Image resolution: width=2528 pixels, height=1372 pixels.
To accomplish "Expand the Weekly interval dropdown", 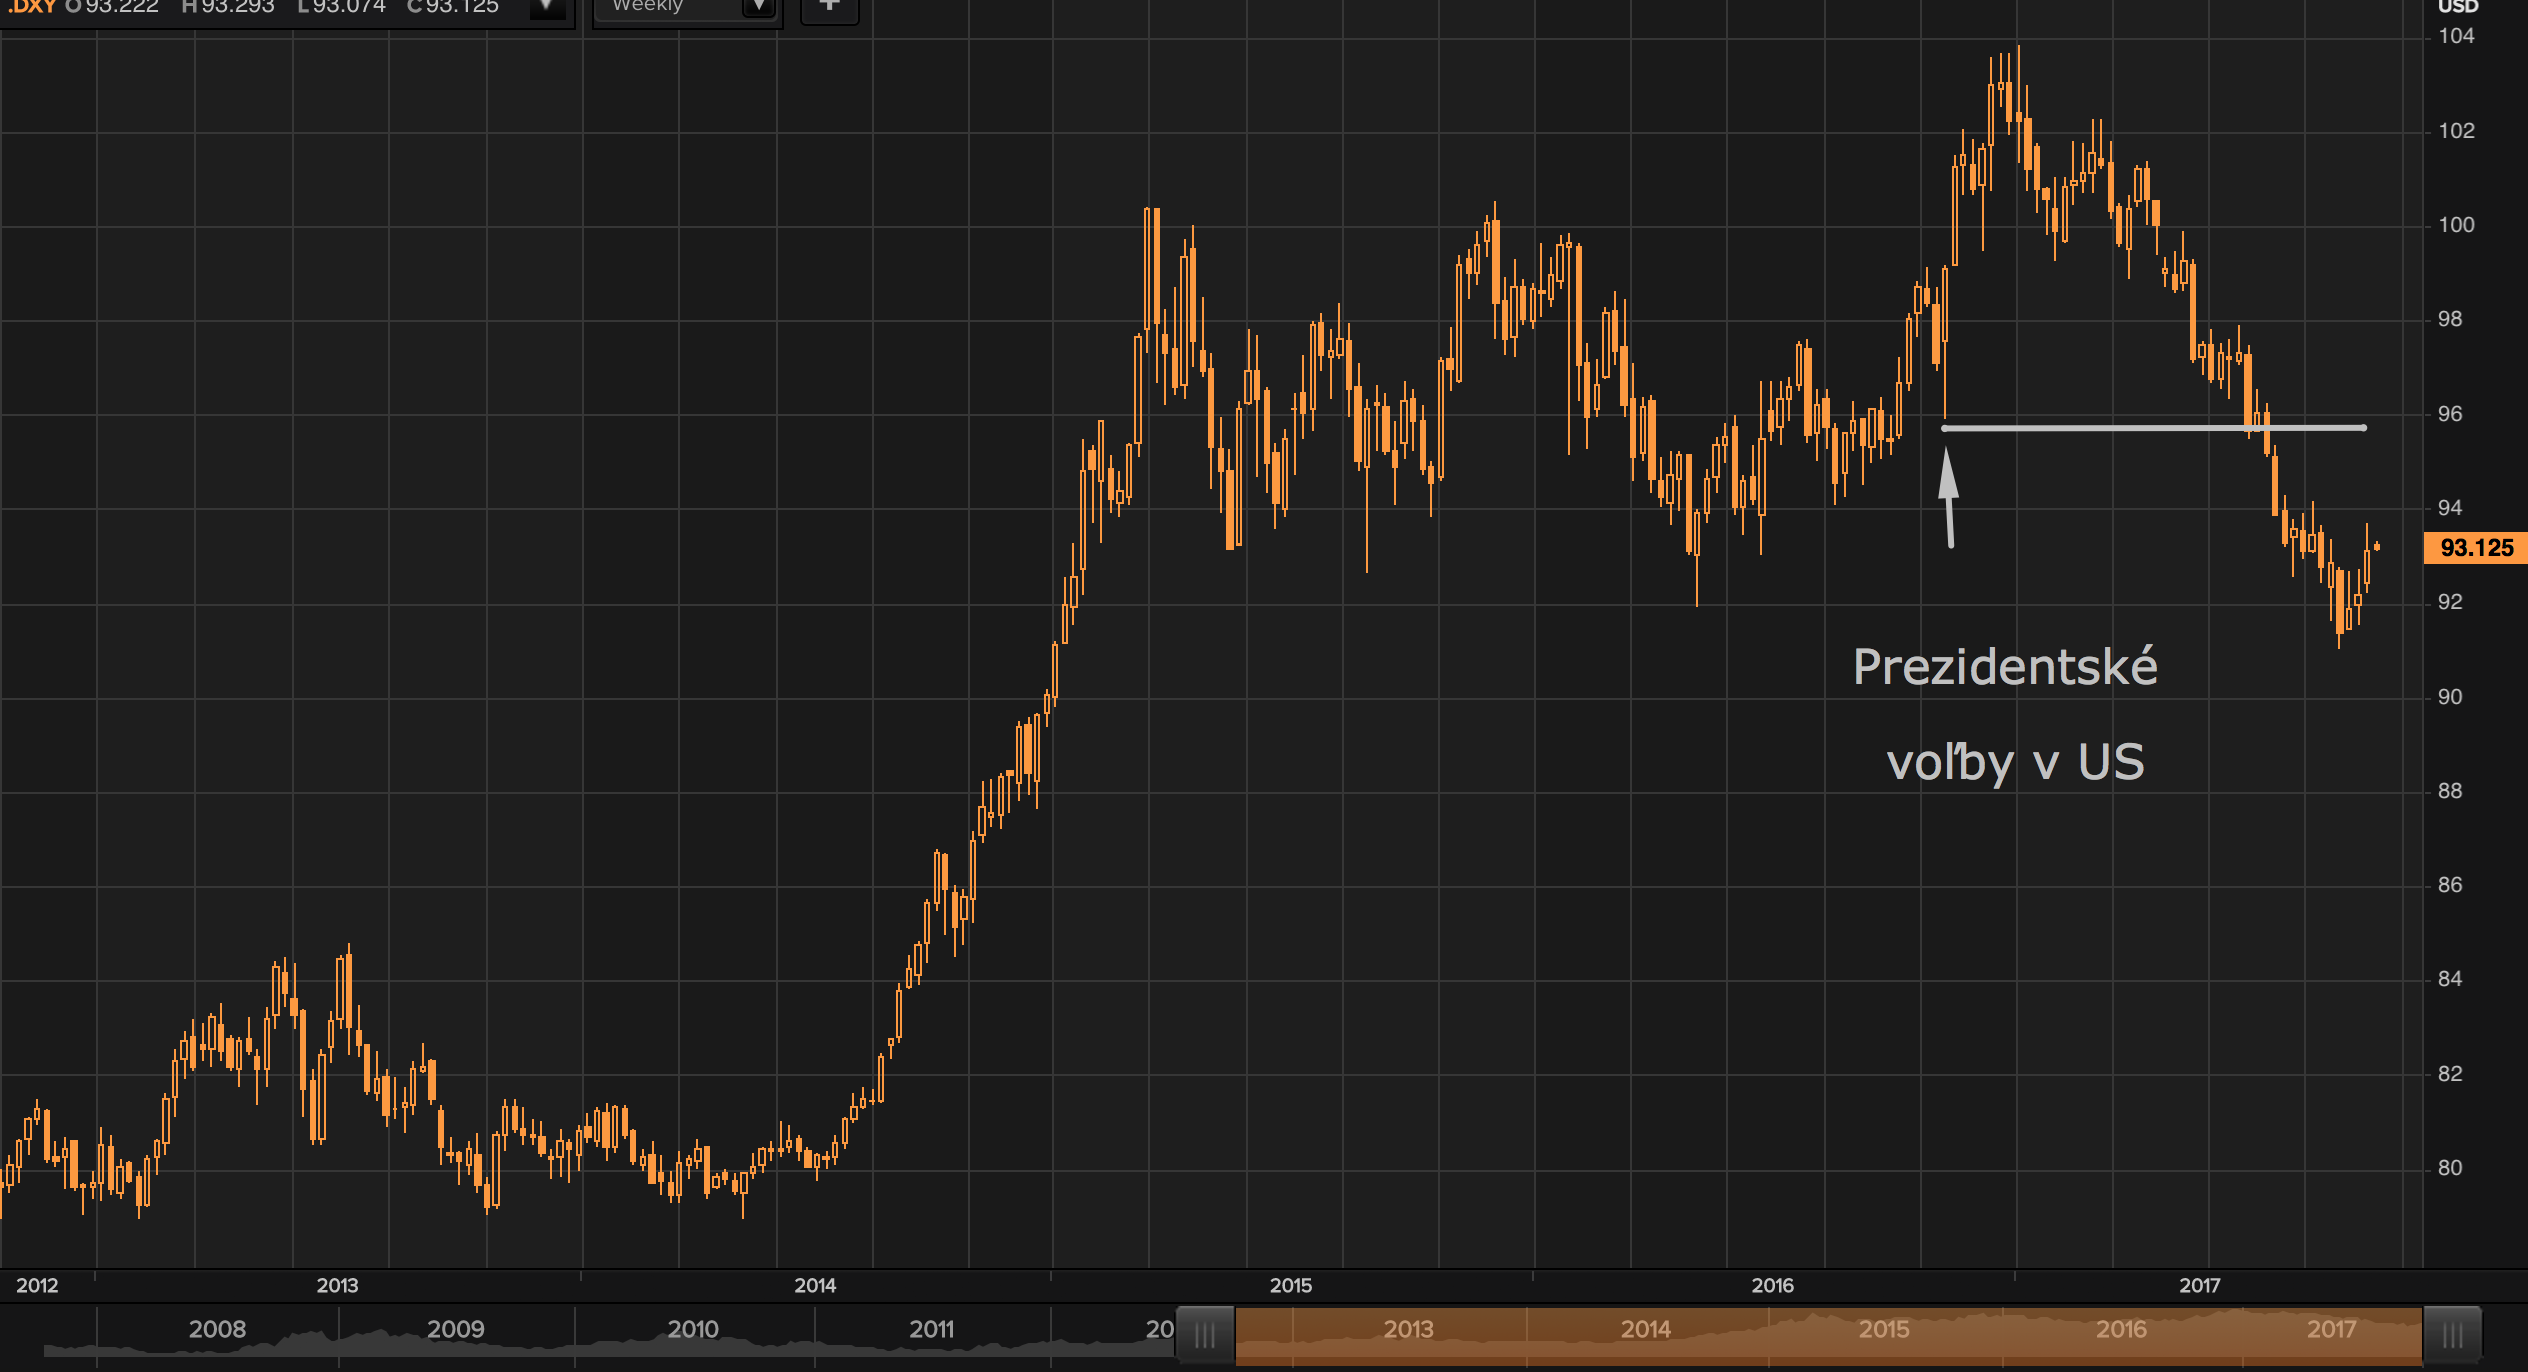I will (759, 8).
